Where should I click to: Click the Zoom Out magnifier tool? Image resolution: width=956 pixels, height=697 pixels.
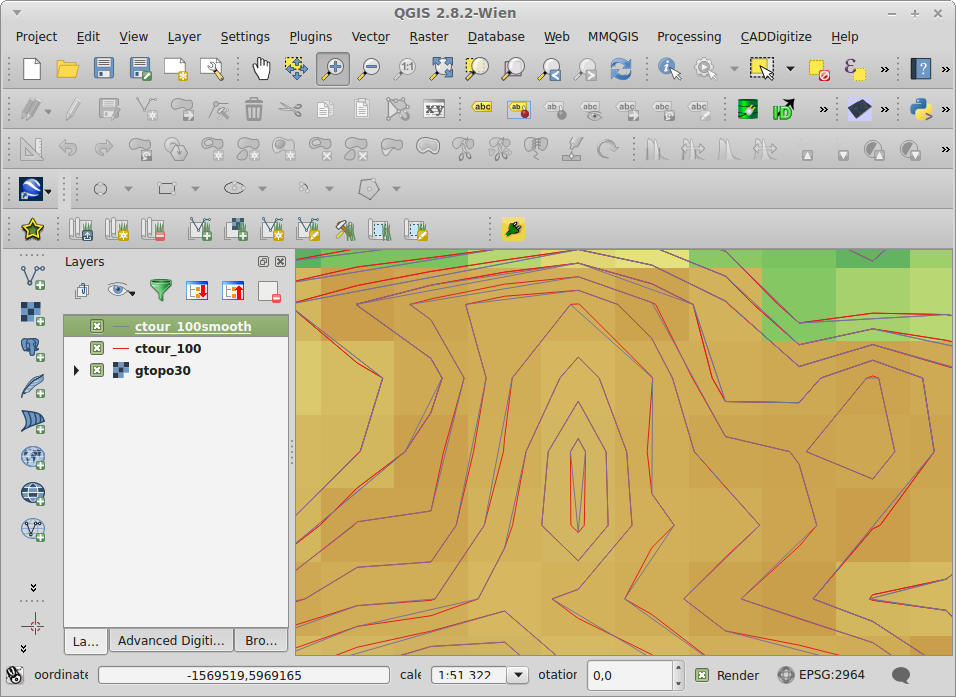point(369,68)
